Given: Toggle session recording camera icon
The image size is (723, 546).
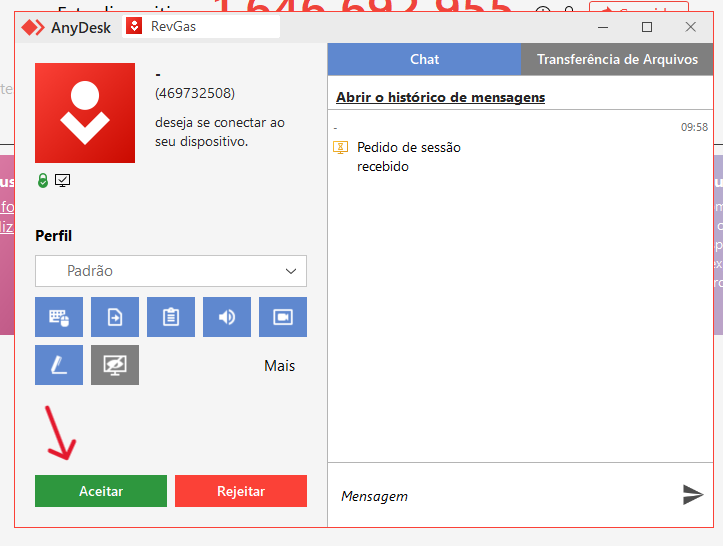Looking at the screenshot, I should point(283,317).
